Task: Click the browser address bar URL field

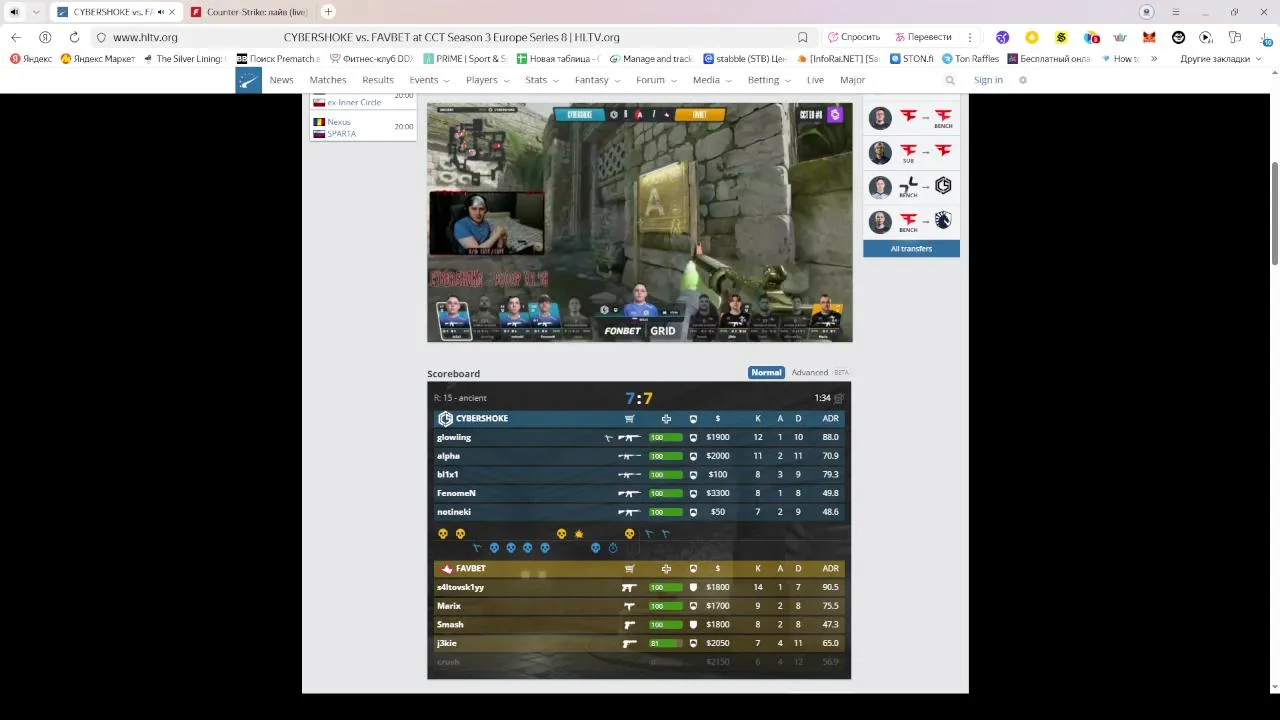Action: pyautogui.click(x=450, y=37)
